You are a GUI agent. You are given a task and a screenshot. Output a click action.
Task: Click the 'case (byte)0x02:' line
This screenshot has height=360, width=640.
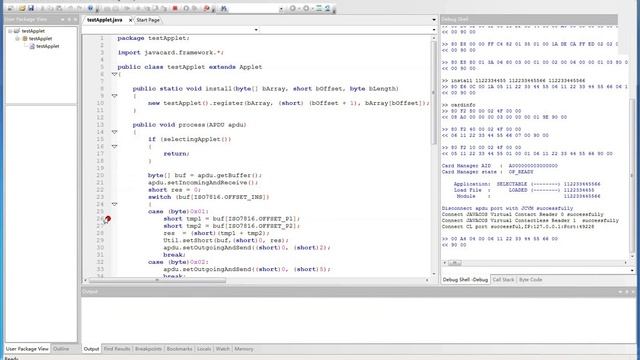coord(178,262)
